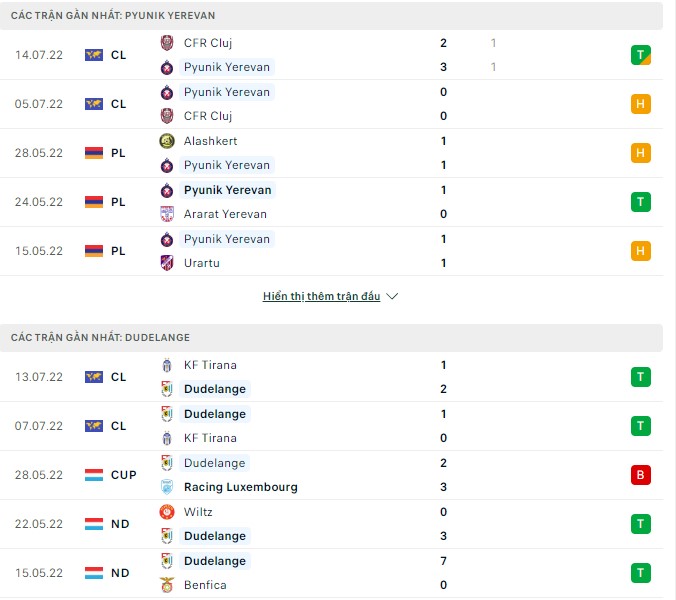Click the Urartu team logo
The image size is (676, 600).
point(167,263)
